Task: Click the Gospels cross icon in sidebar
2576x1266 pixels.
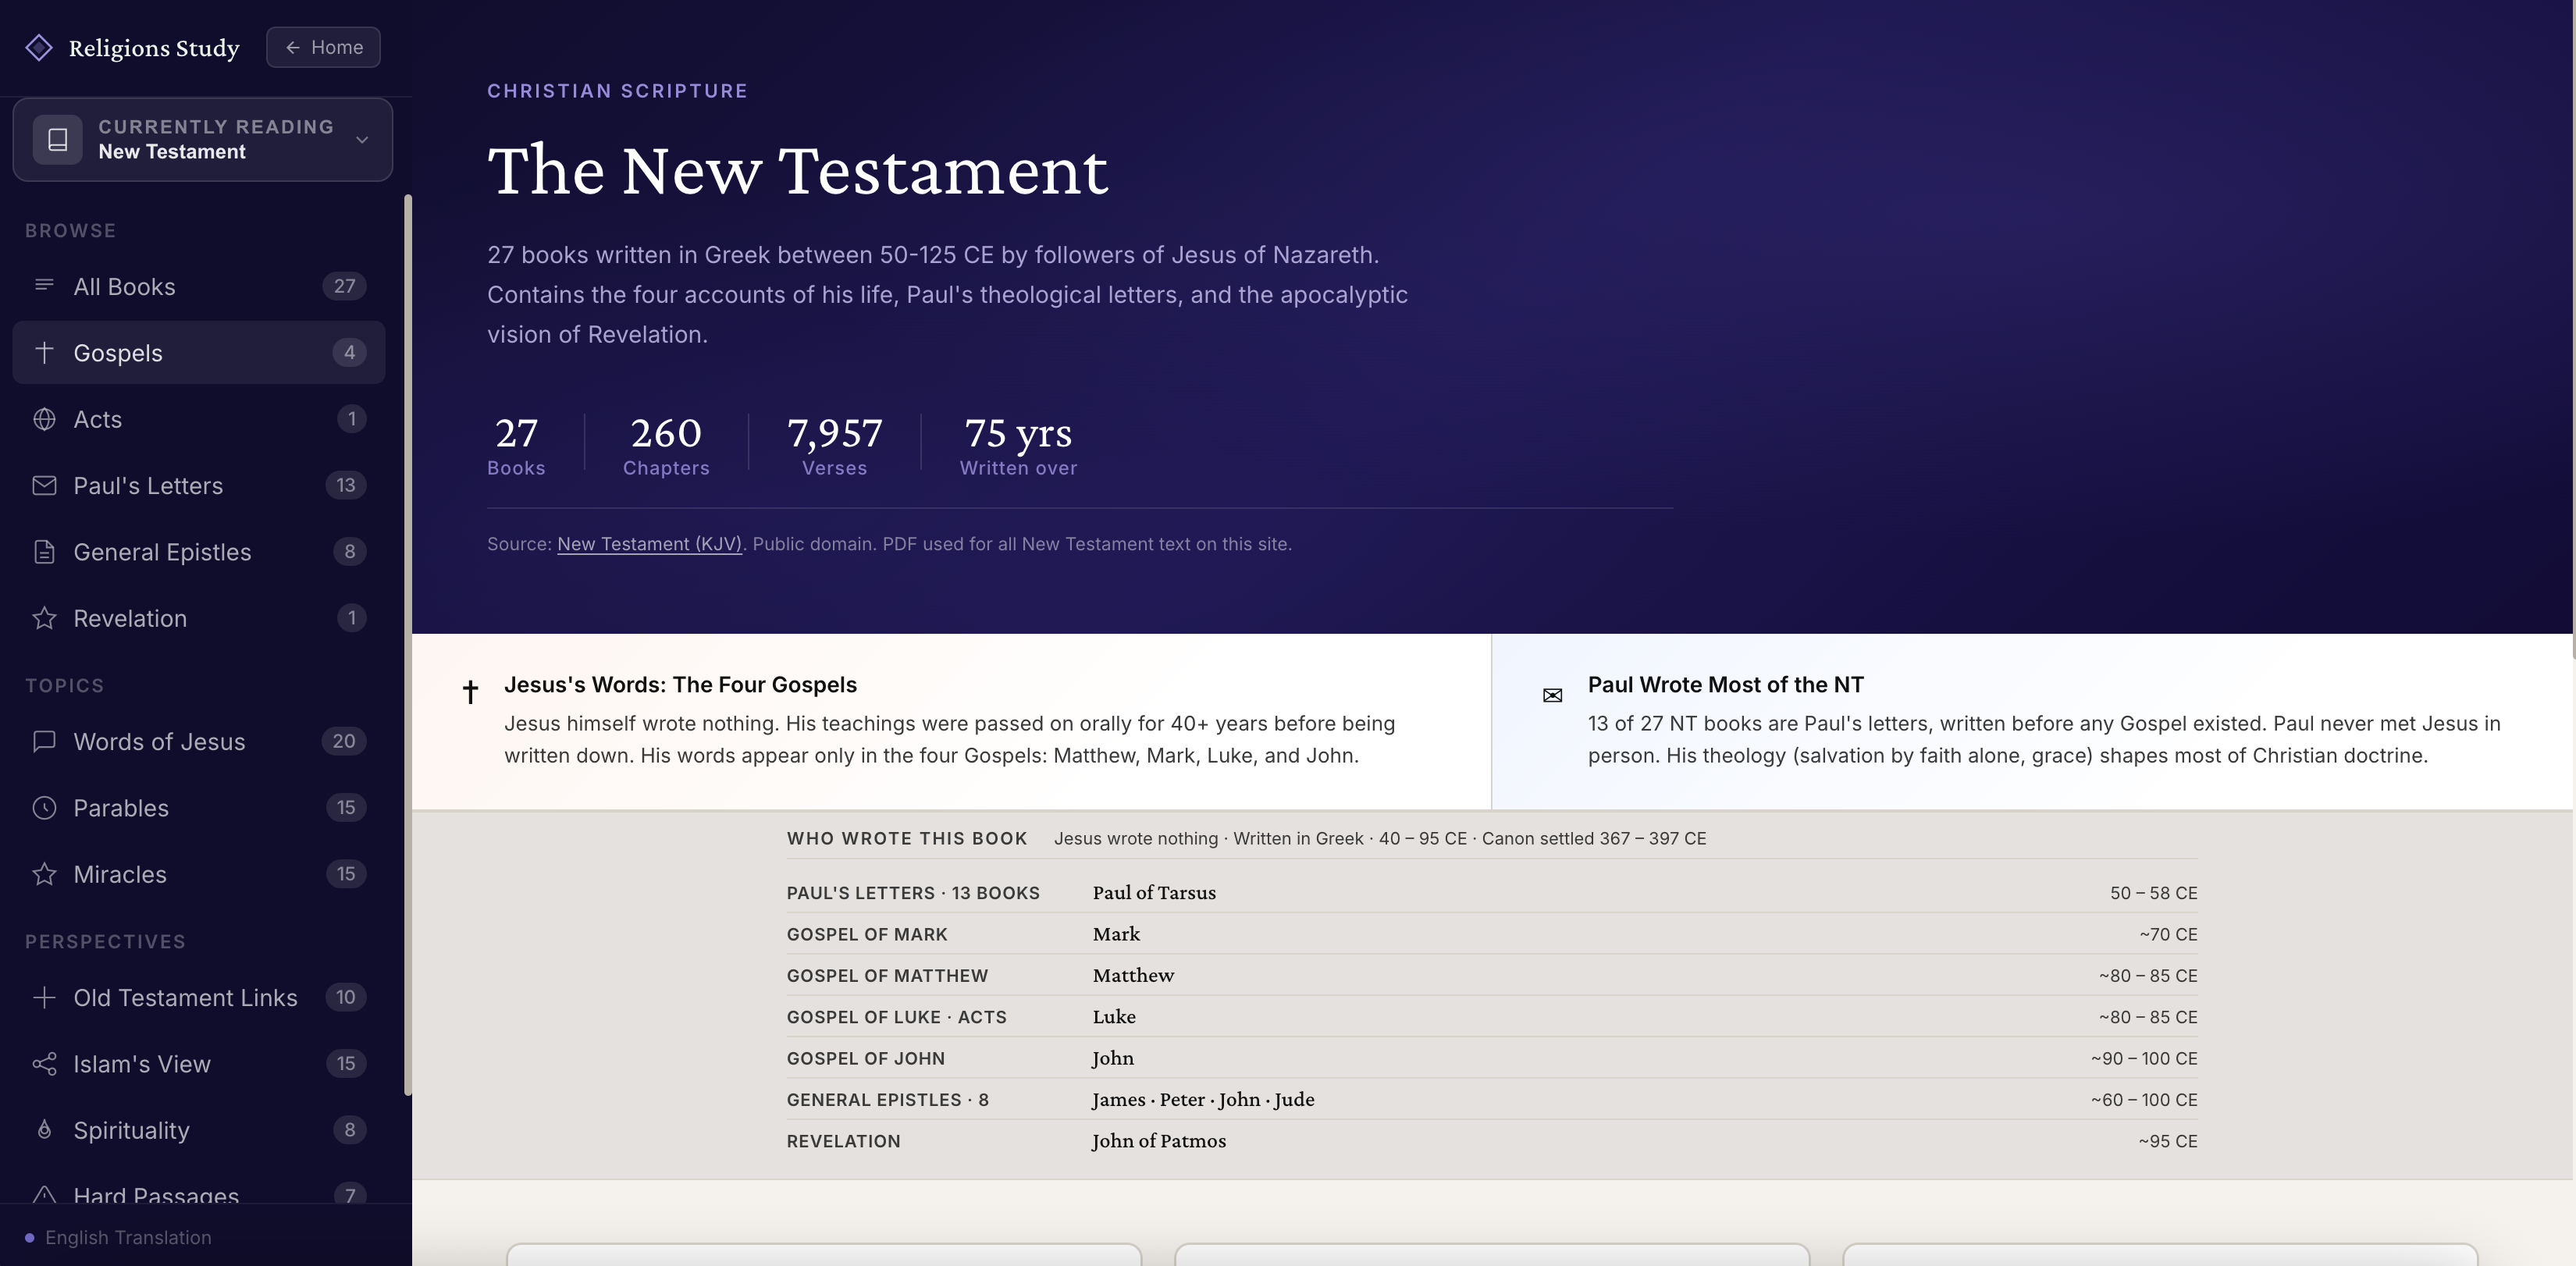Action: [44, 352]
